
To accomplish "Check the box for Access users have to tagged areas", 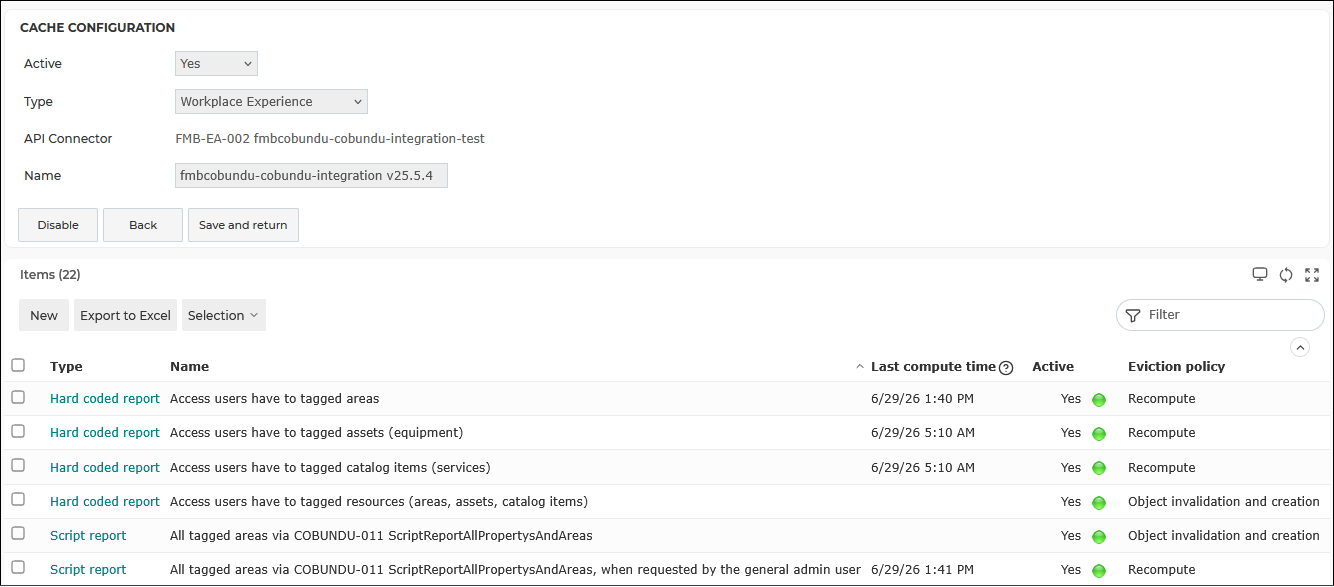I will pos(18,397).
